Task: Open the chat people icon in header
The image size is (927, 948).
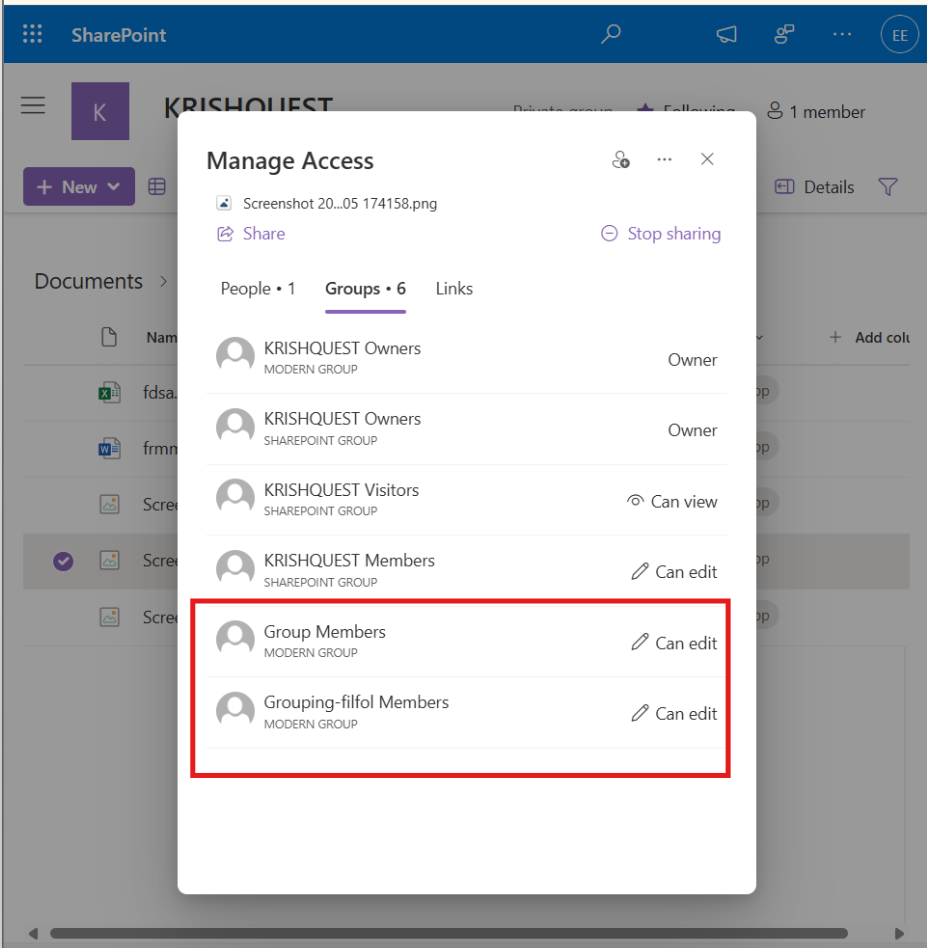Action: [784, 34]
